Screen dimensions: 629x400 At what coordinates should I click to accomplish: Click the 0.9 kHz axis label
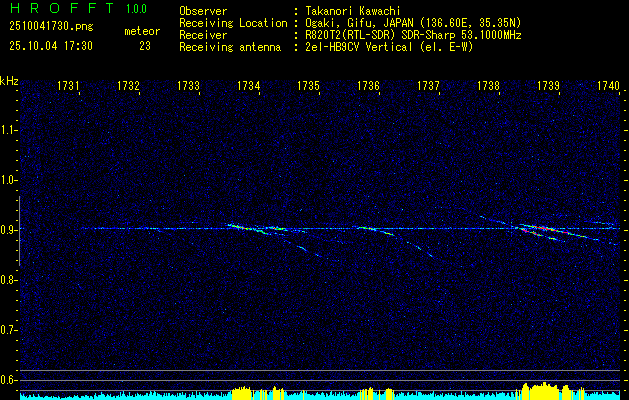pos(8,230)
